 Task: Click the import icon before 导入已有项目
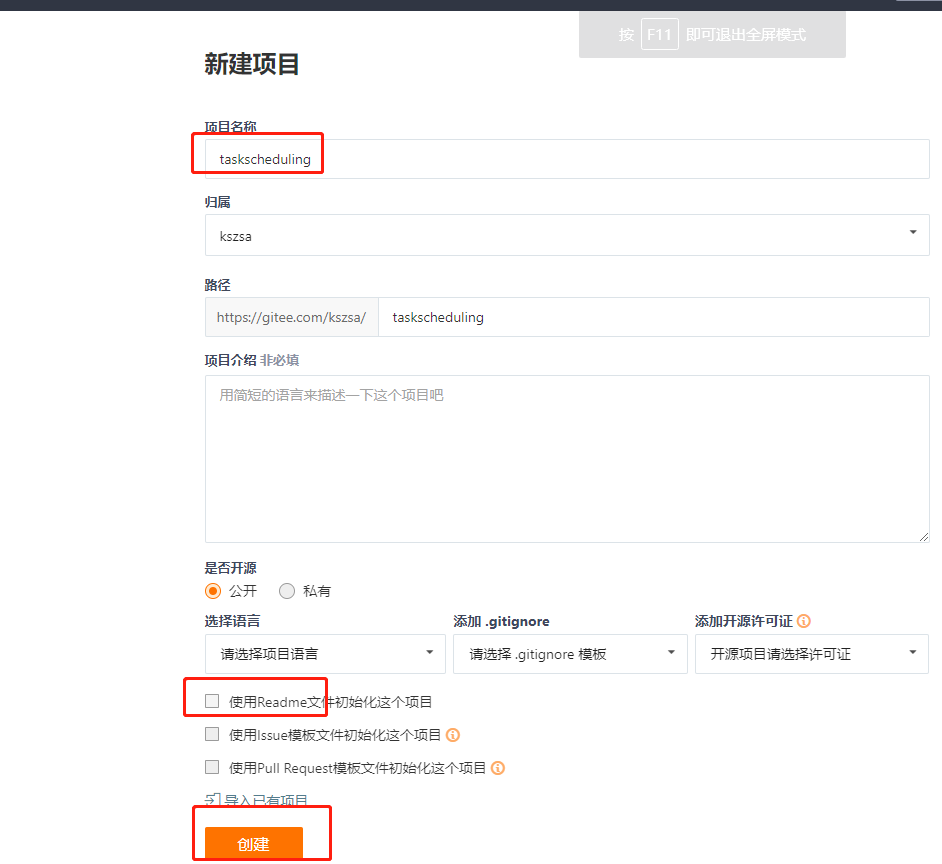tap(213, 800)
